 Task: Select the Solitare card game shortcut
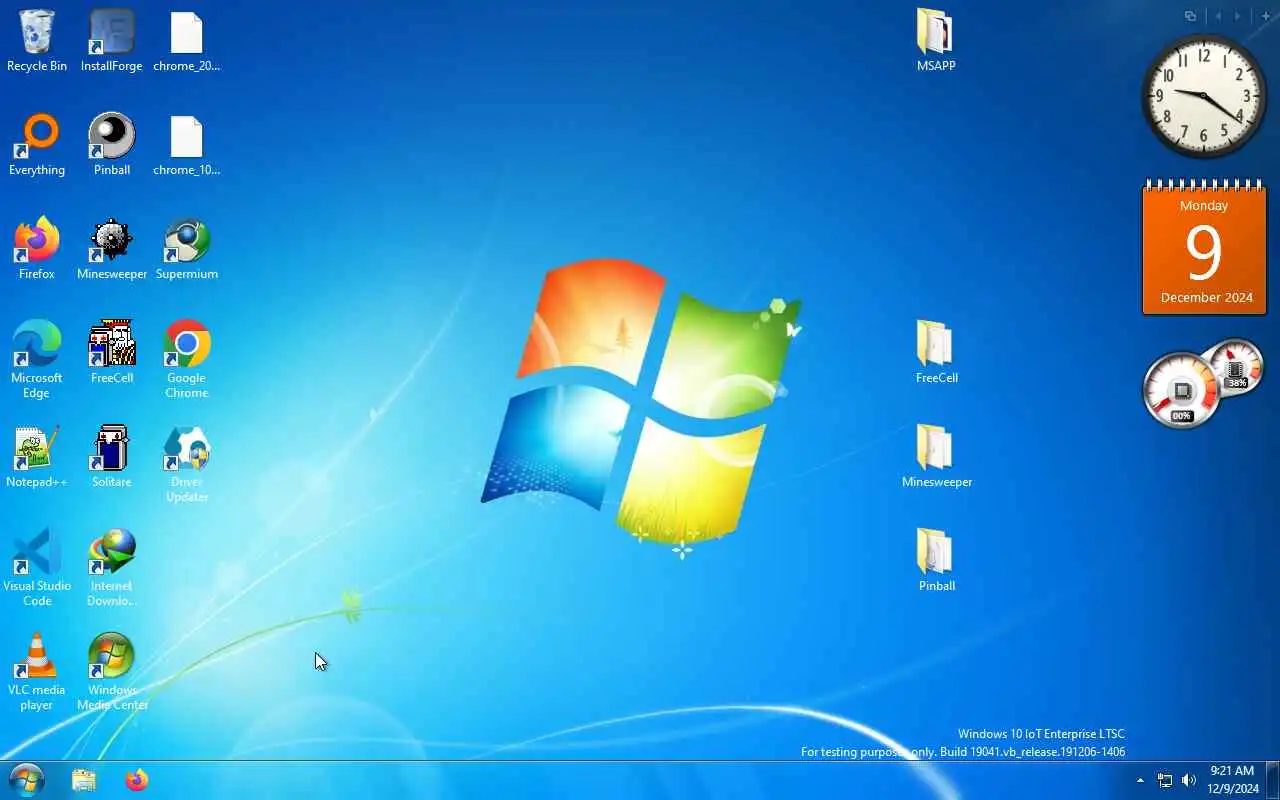tap(111, 457)
